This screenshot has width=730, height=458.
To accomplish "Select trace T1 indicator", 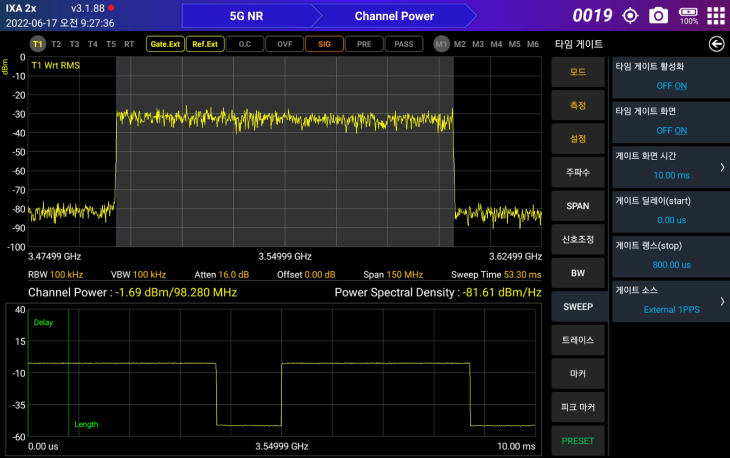I will click(x=37, y=44).
